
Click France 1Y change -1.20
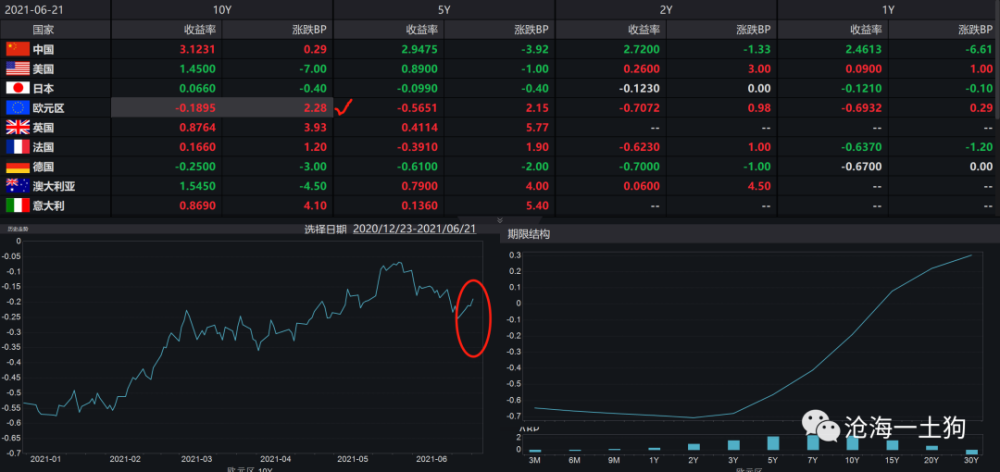click(x=980, y=147)
